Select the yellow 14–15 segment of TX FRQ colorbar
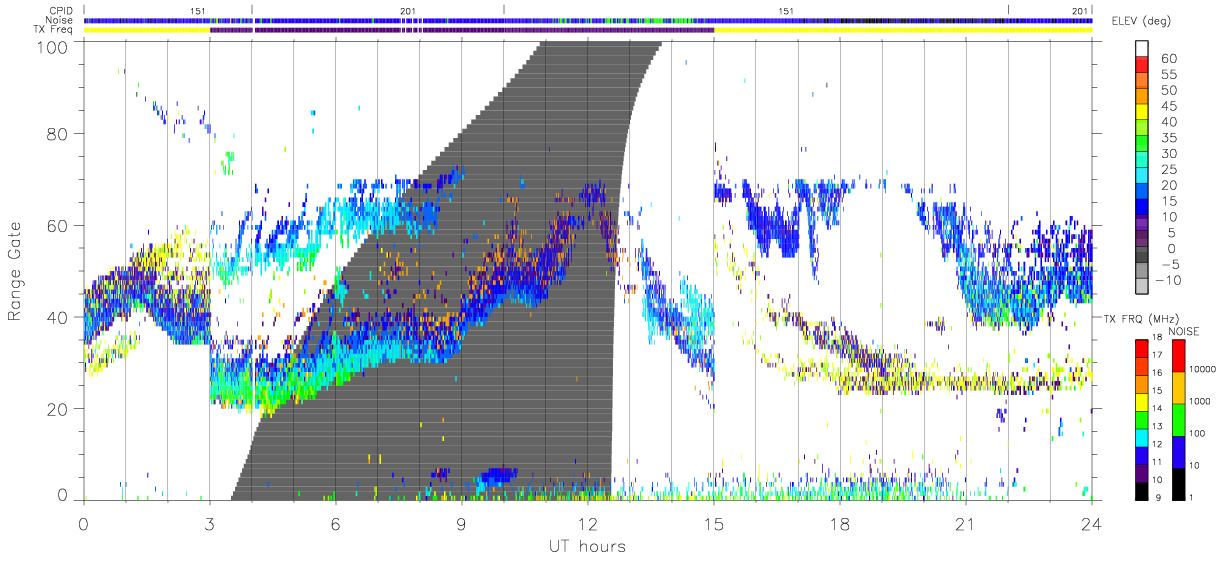1228x567 pixels. 1142,400
